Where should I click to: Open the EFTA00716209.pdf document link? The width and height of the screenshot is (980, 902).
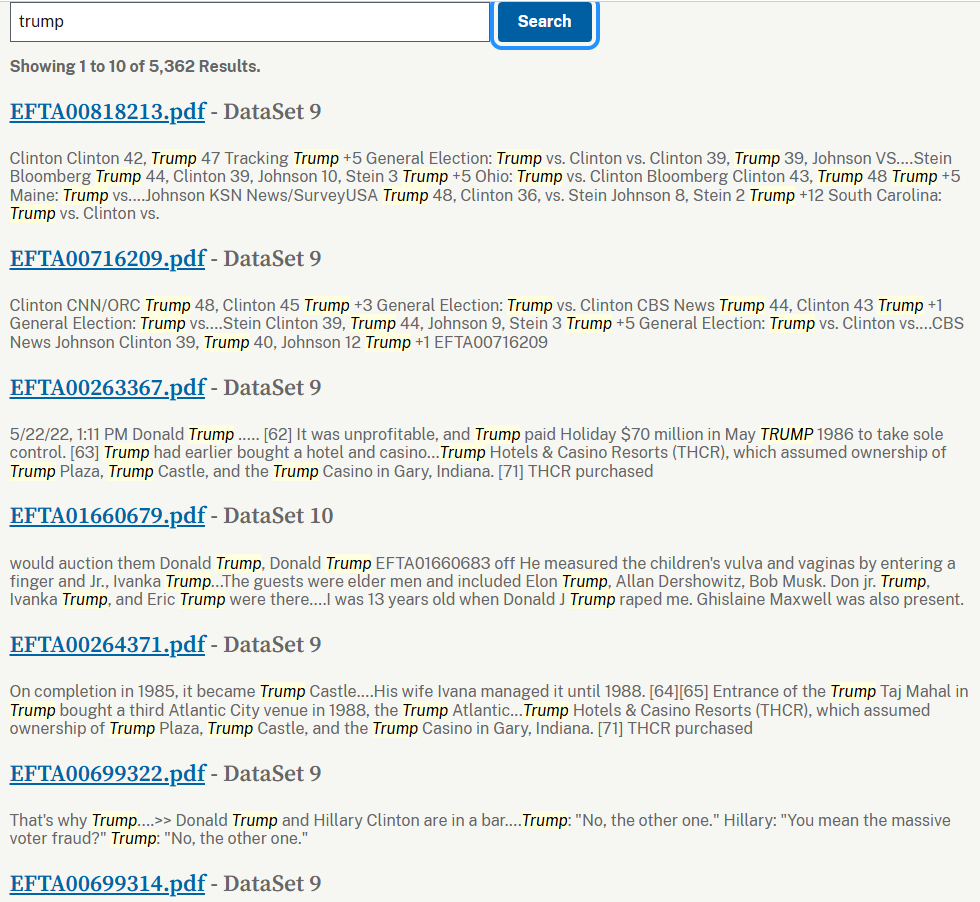click(107, 259)
